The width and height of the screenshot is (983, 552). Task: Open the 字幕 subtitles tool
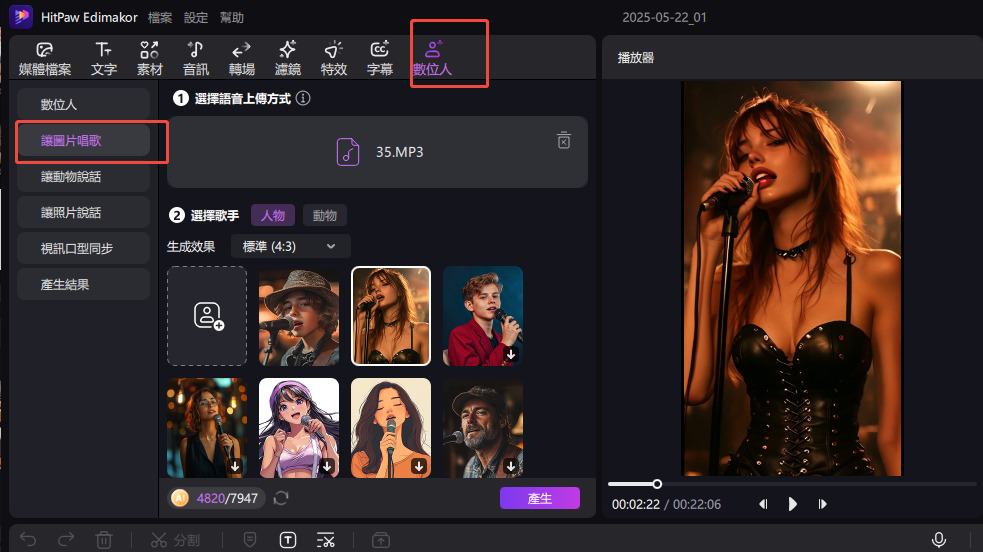point(380,58)
